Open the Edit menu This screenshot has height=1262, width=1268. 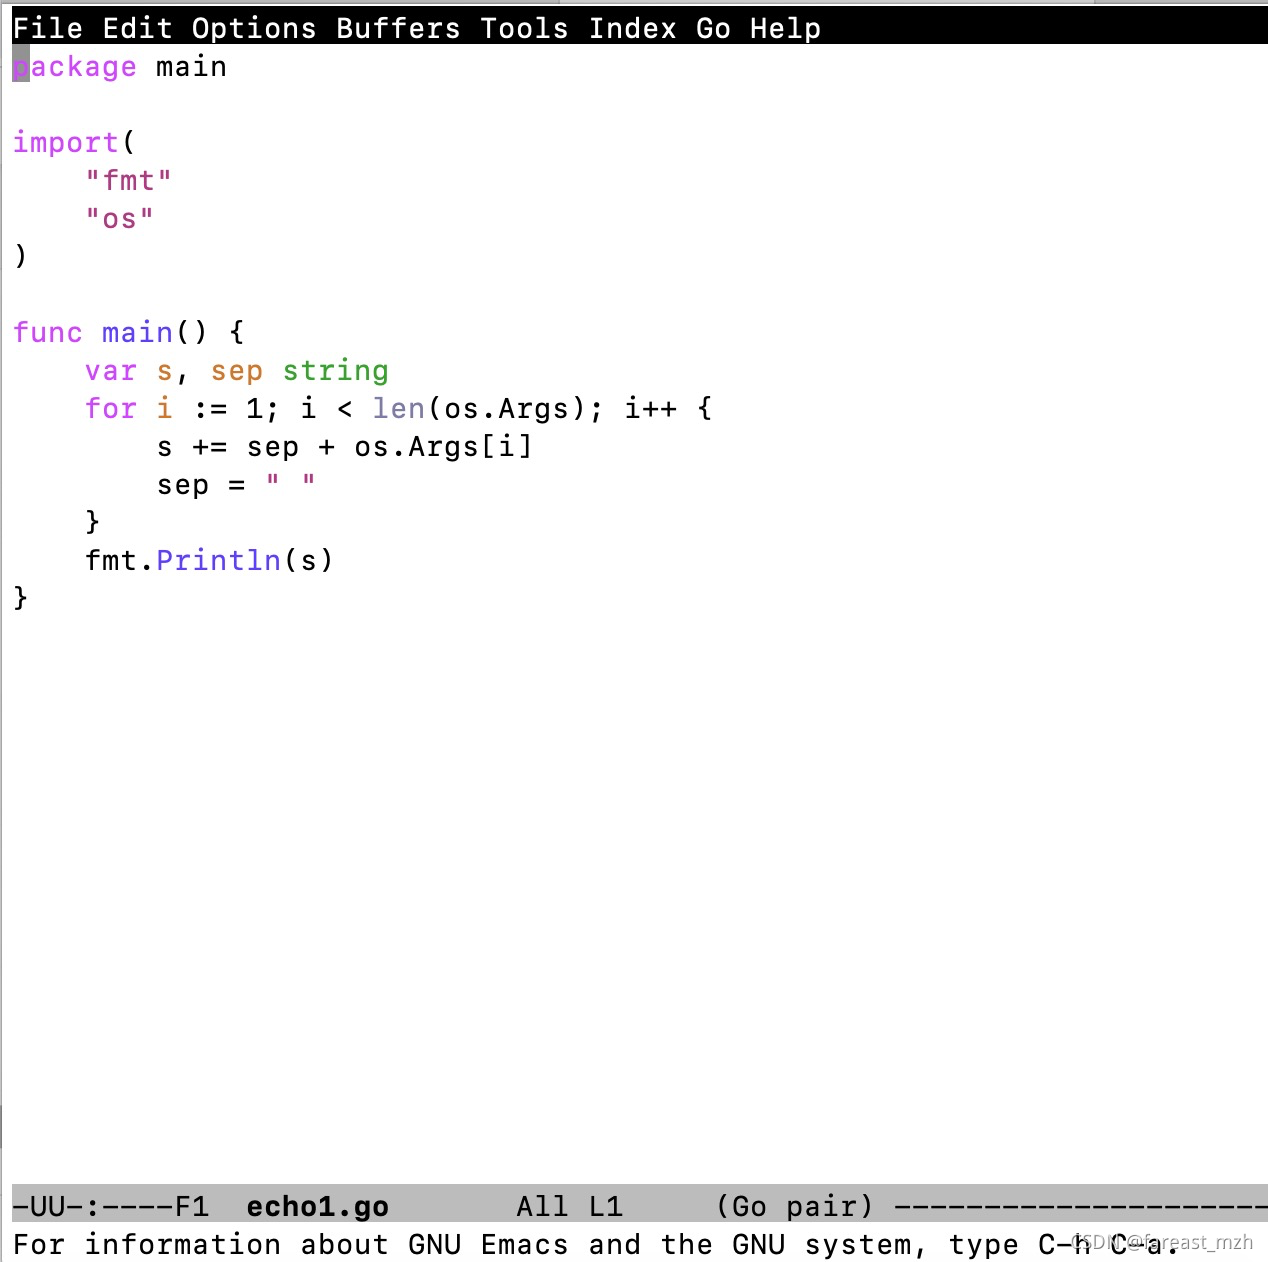pyautogui.click(x=133, y=27)
